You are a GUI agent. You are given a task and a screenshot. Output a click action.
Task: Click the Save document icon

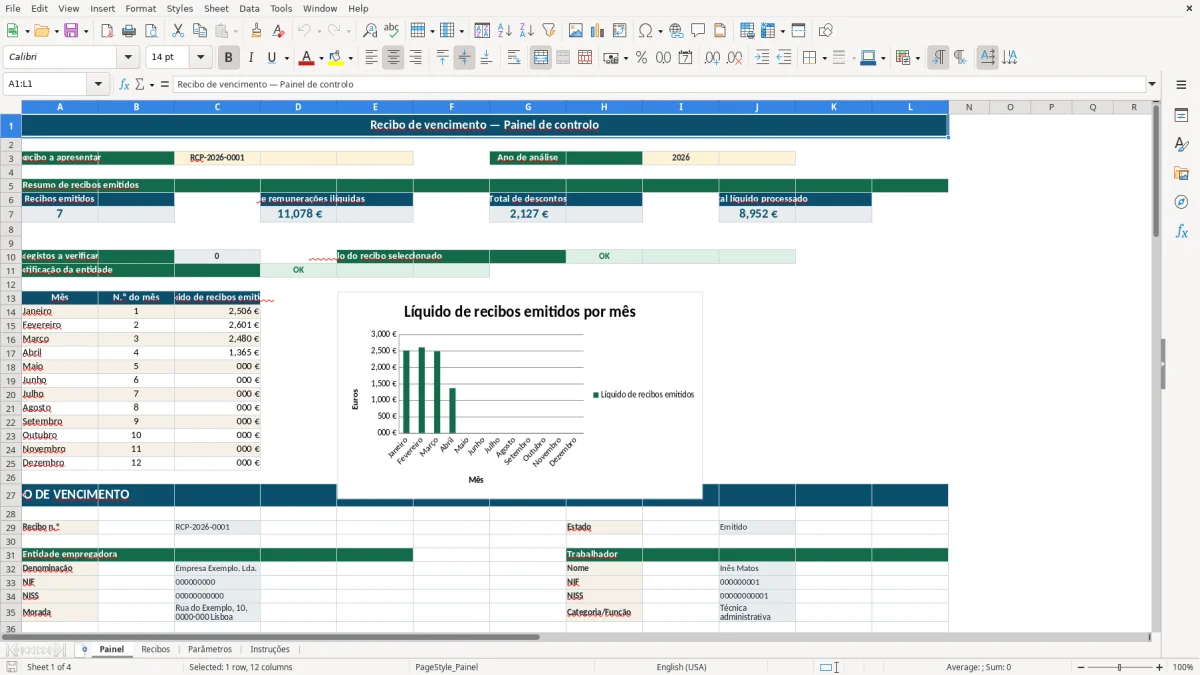click(x=71, y=31)
